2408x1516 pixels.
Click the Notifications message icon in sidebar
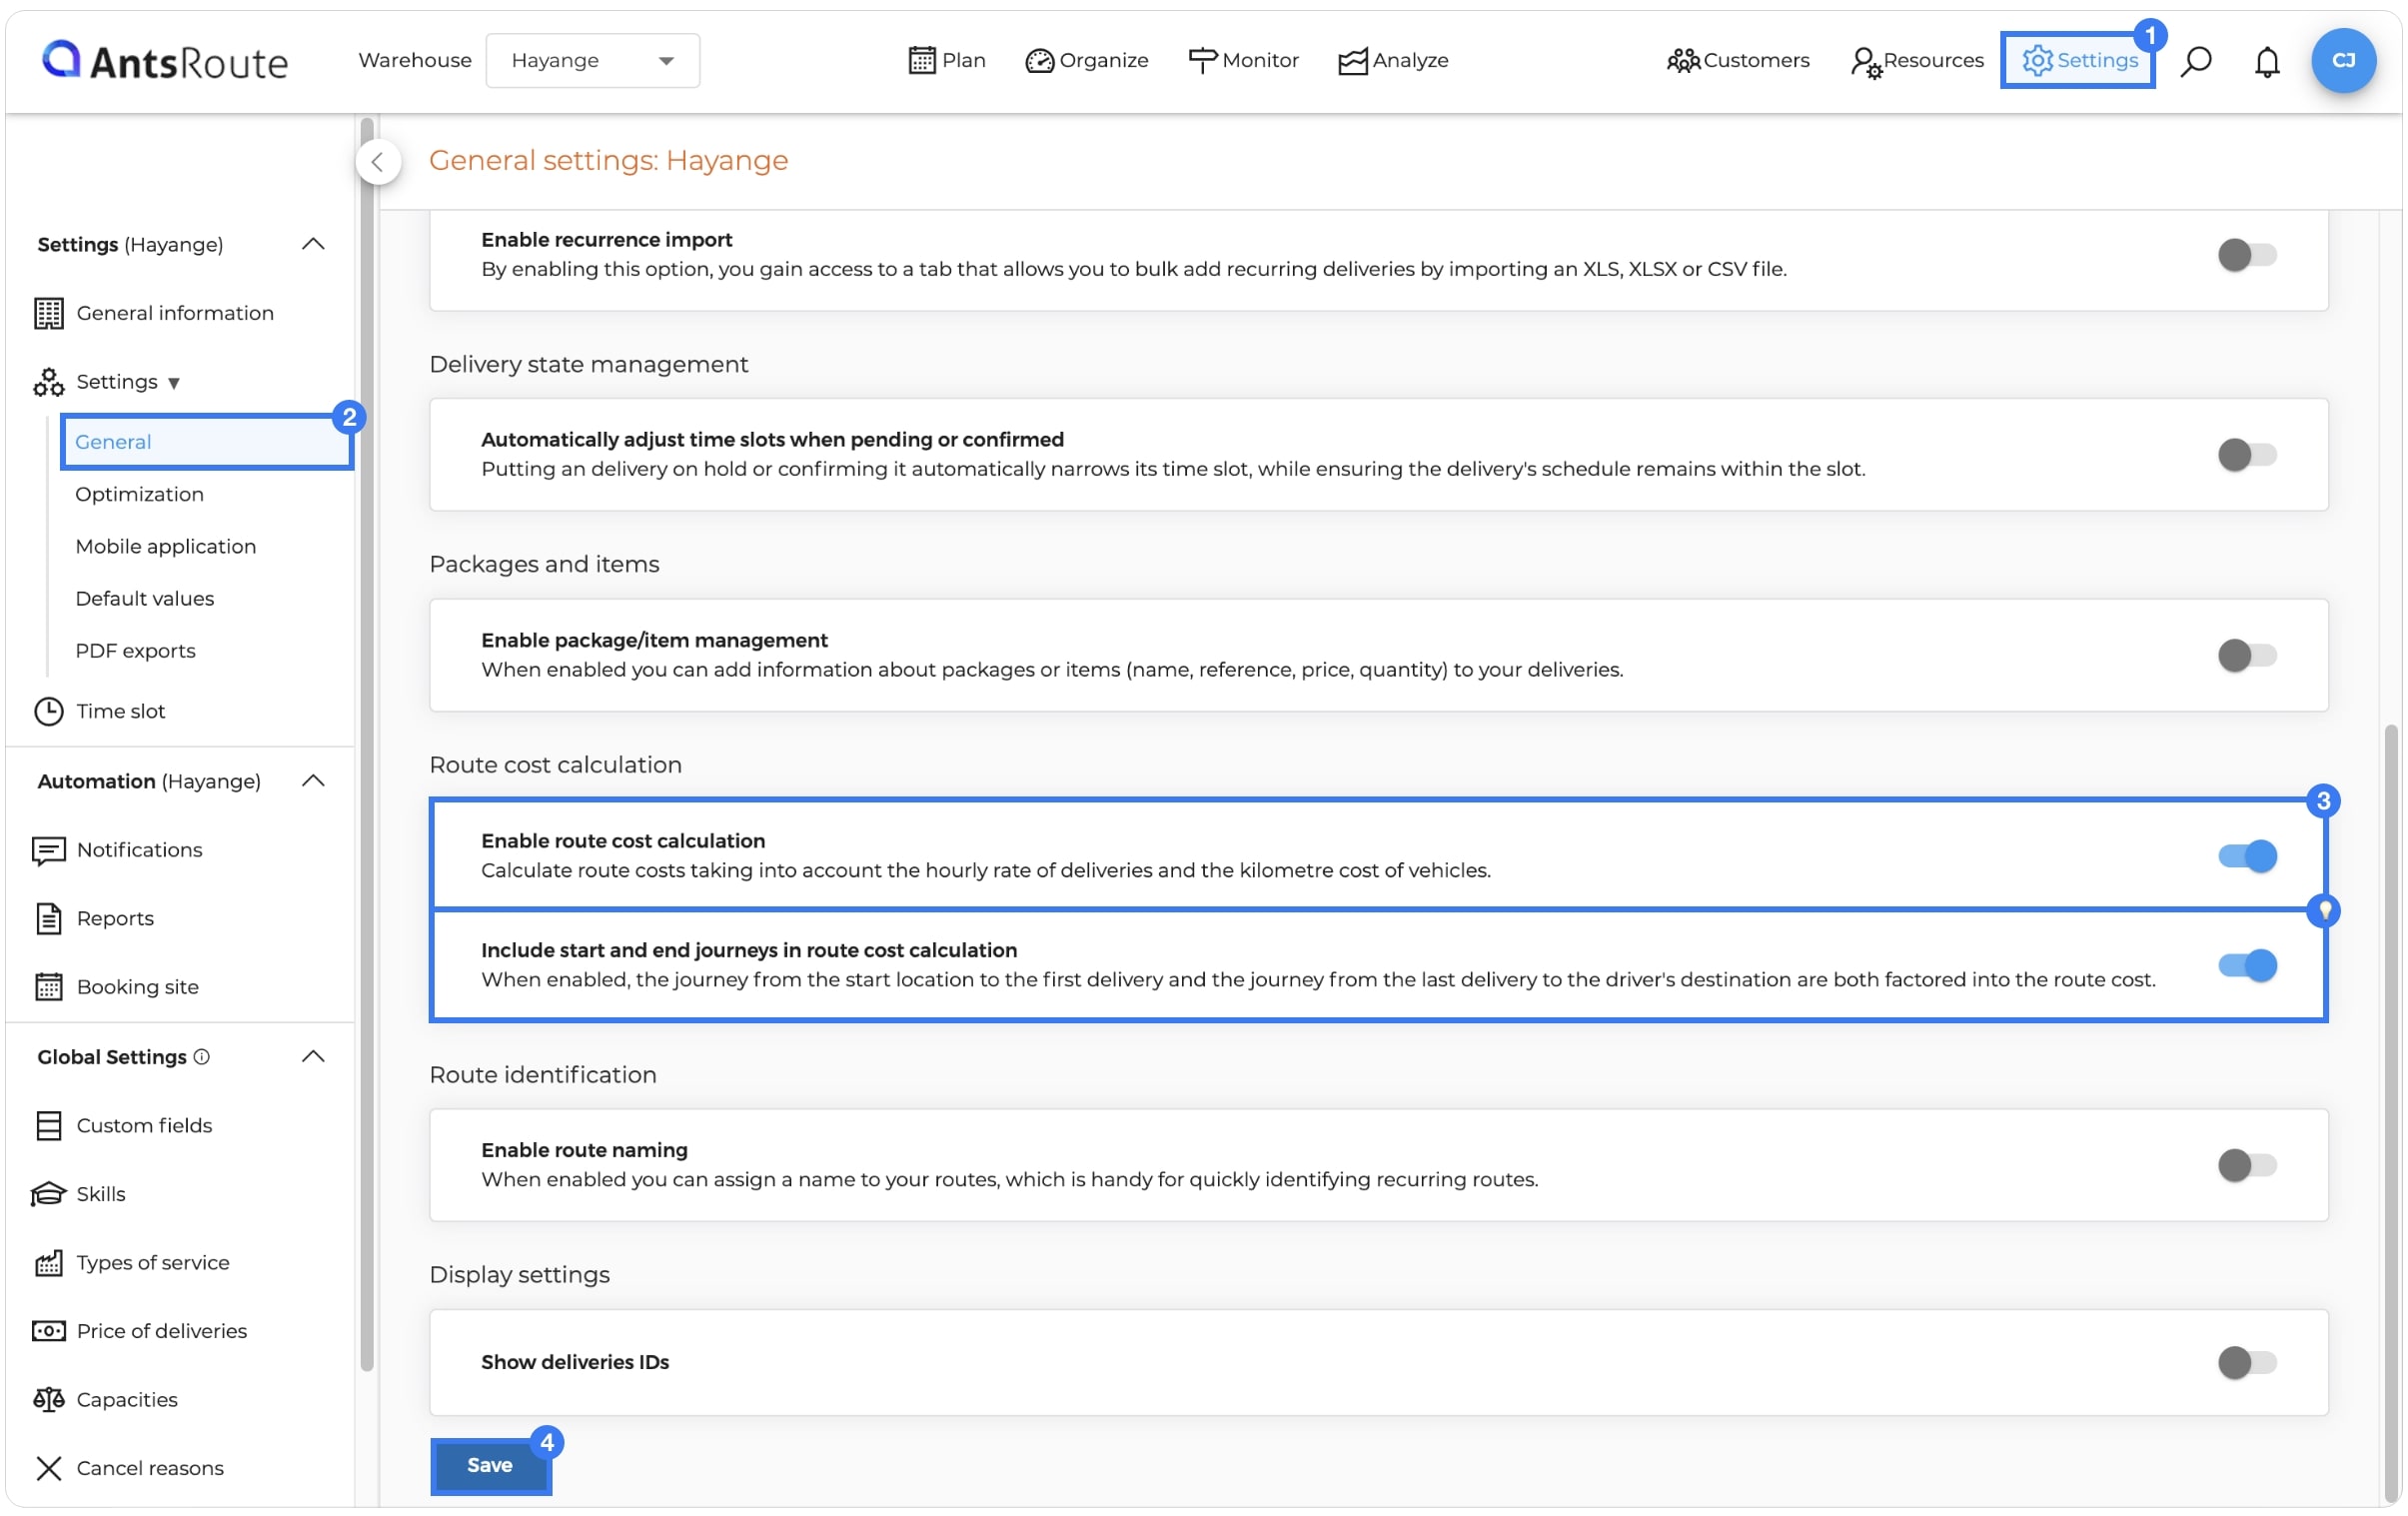[x=49, y=850]
